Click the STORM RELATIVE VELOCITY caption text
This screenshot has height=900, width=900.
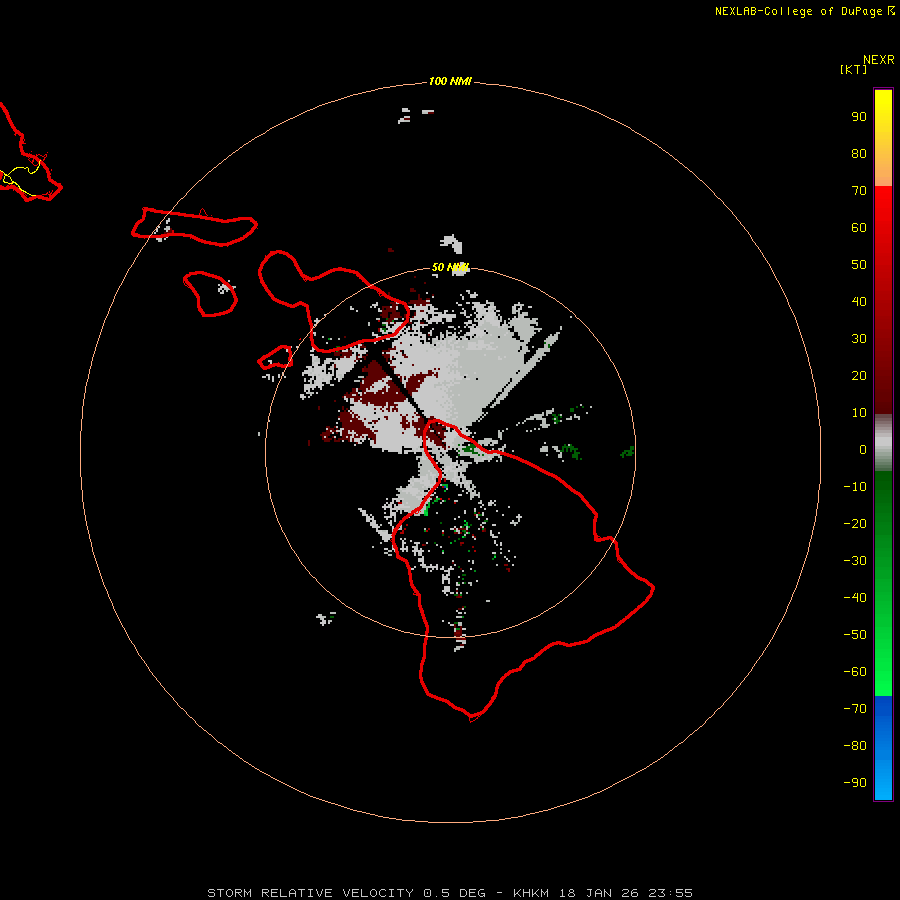click(310, 893)
